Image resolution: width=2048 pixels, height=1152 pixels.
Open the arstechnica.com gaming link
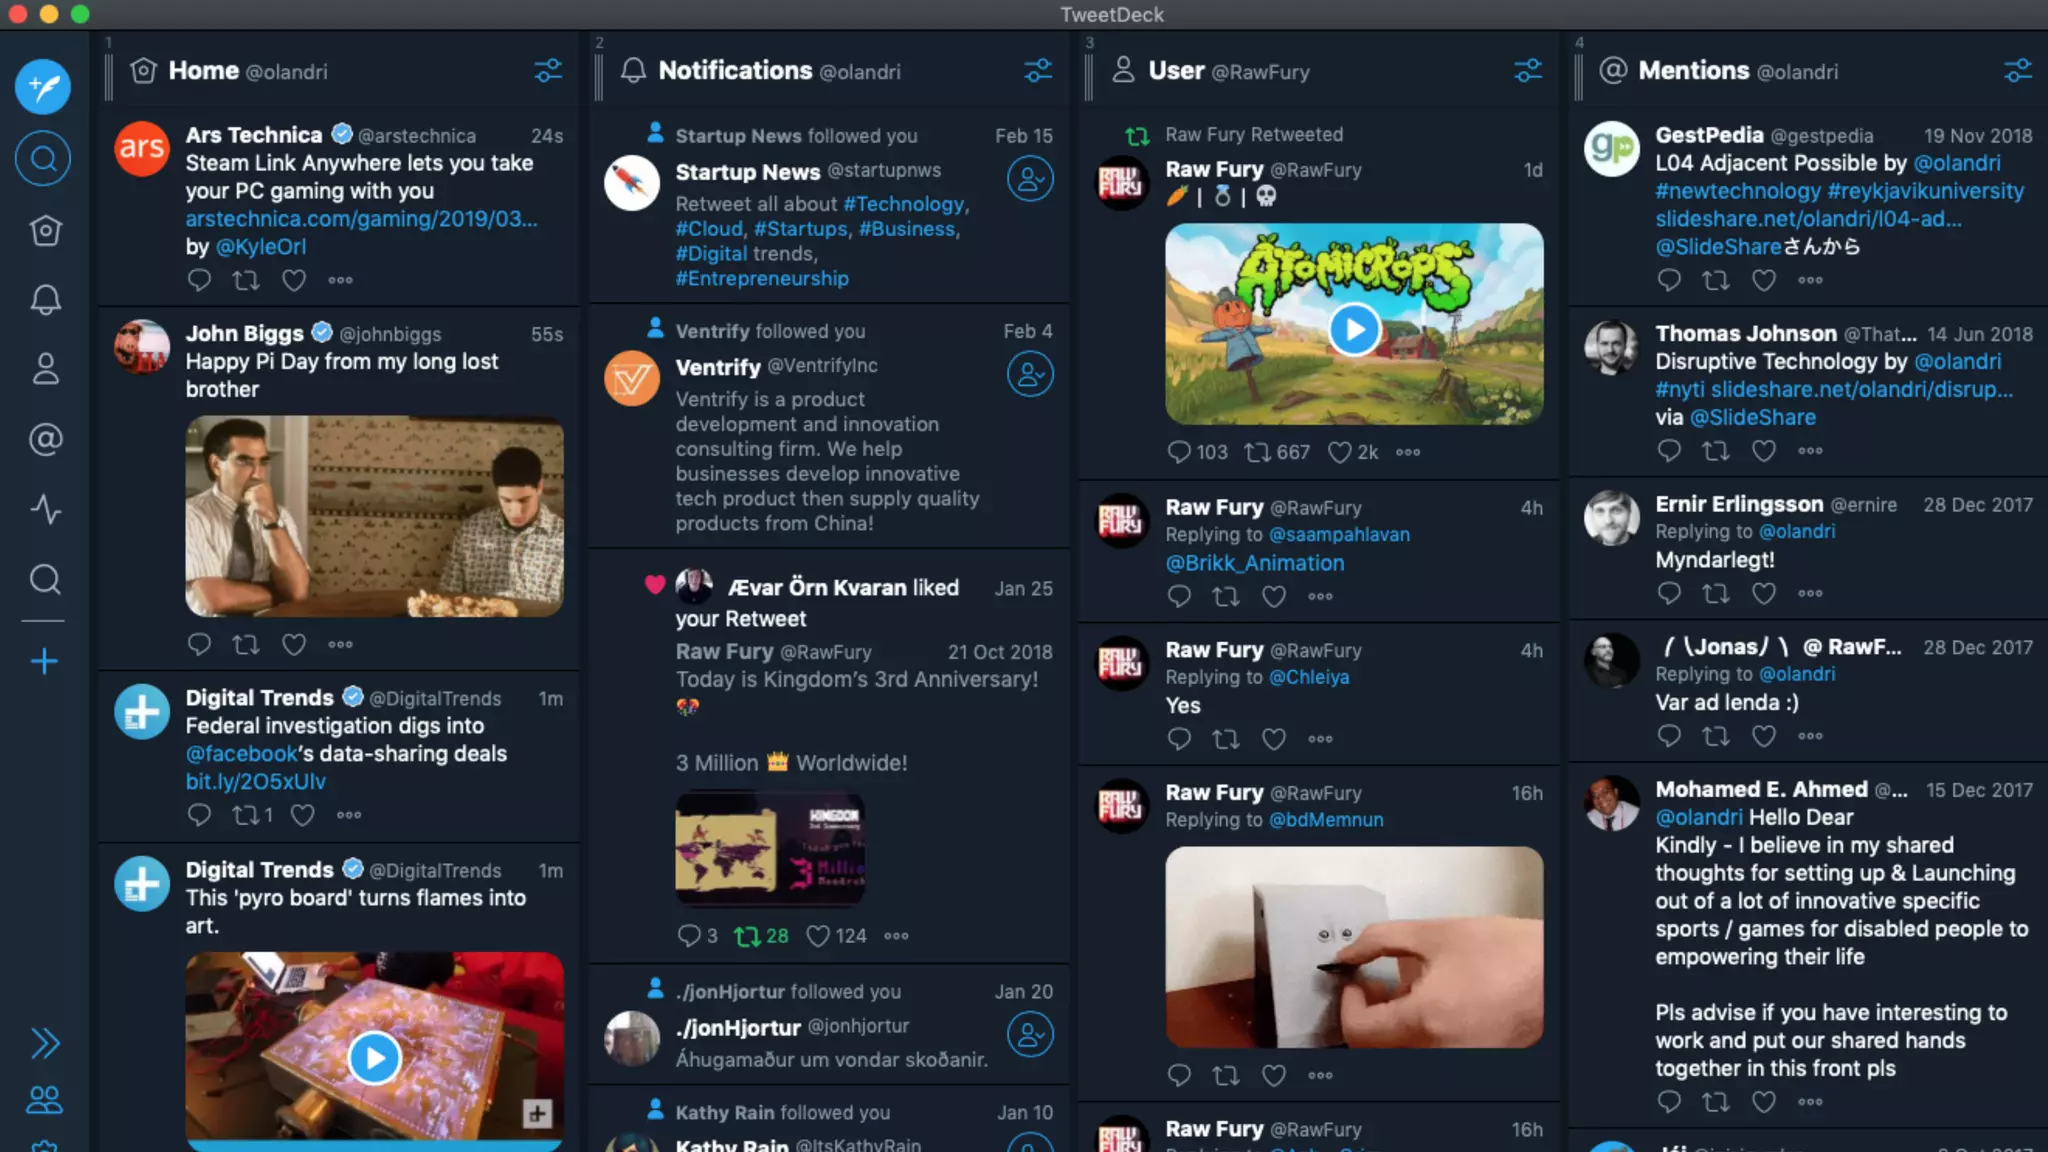coord(361,219)
